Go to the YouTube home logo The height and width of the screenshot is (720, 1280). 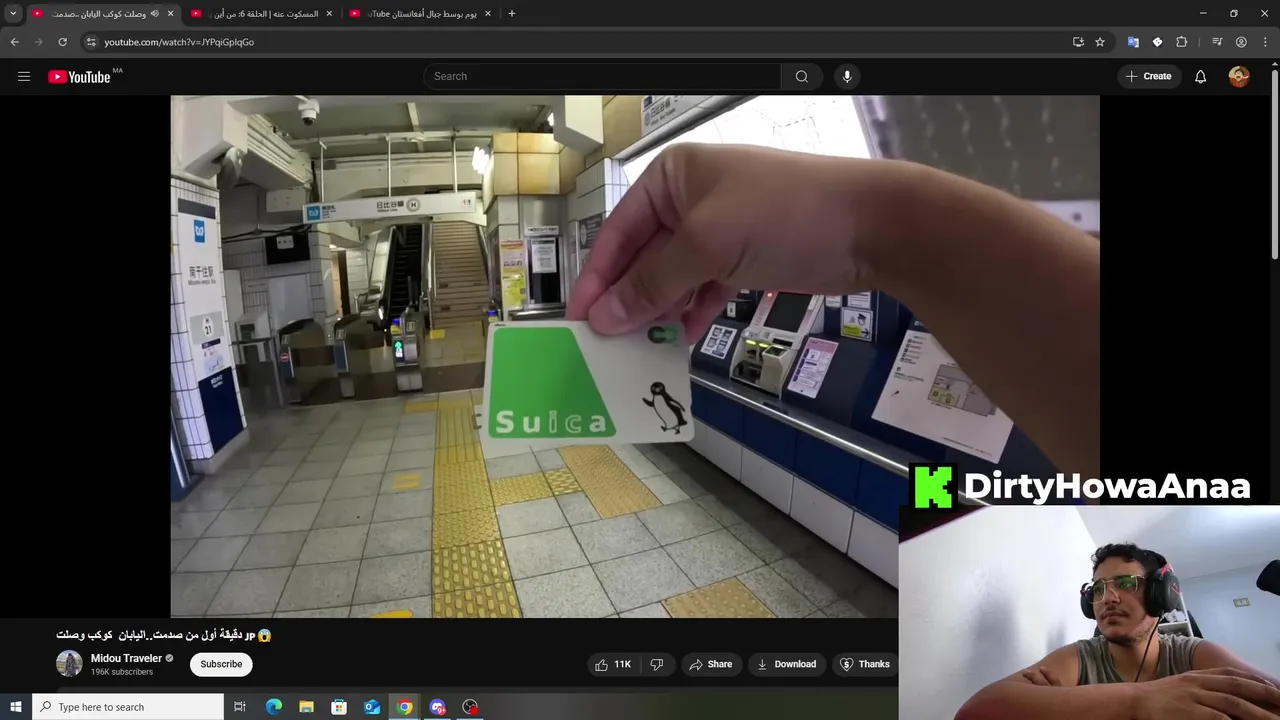coord(79,77)
